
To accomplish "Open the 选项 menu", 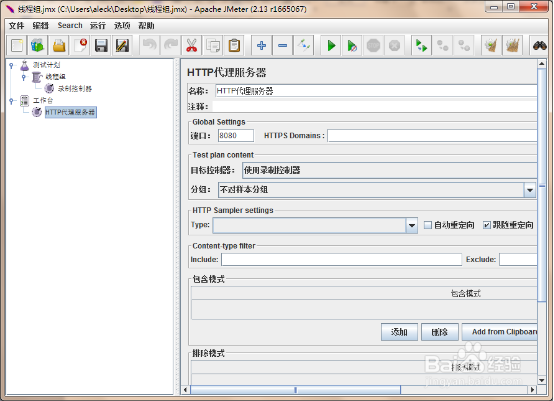I will (122, 25).
